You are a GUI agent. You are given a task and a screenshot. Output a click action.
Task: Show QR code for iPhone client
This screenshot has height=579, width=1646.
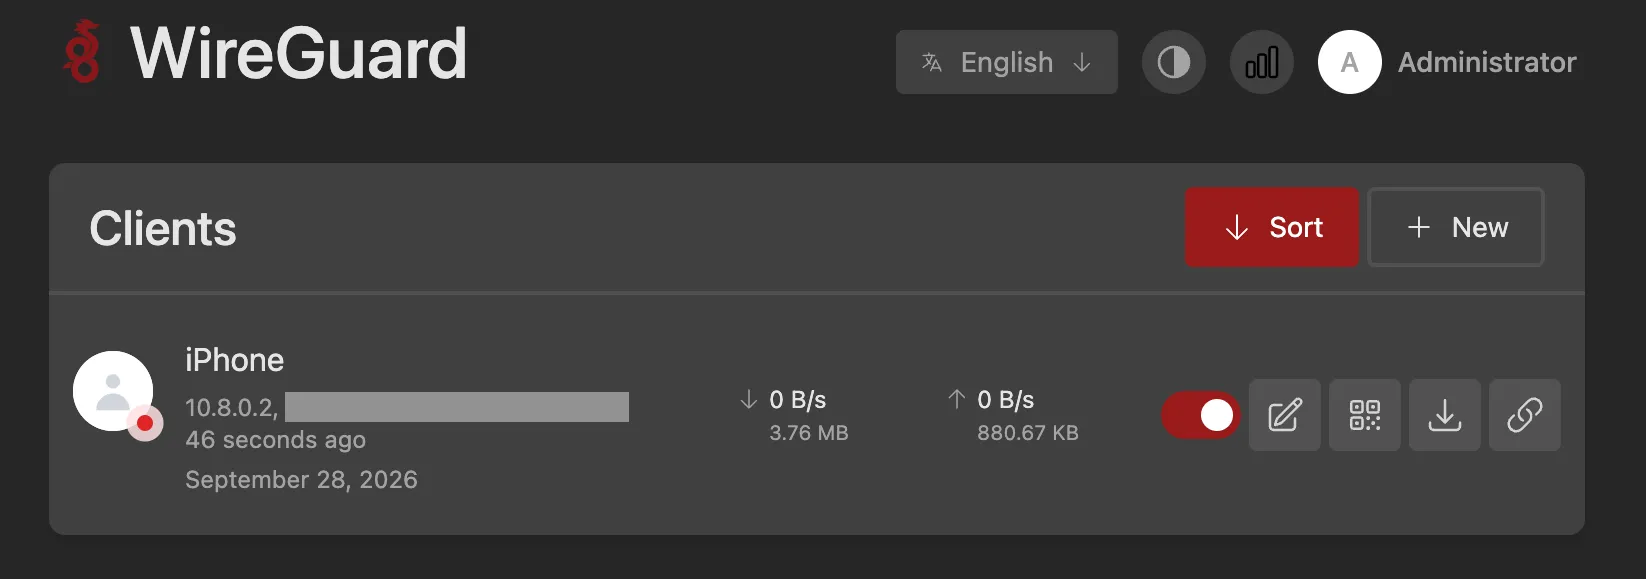pyautogui.click(x=1364, y=415)
